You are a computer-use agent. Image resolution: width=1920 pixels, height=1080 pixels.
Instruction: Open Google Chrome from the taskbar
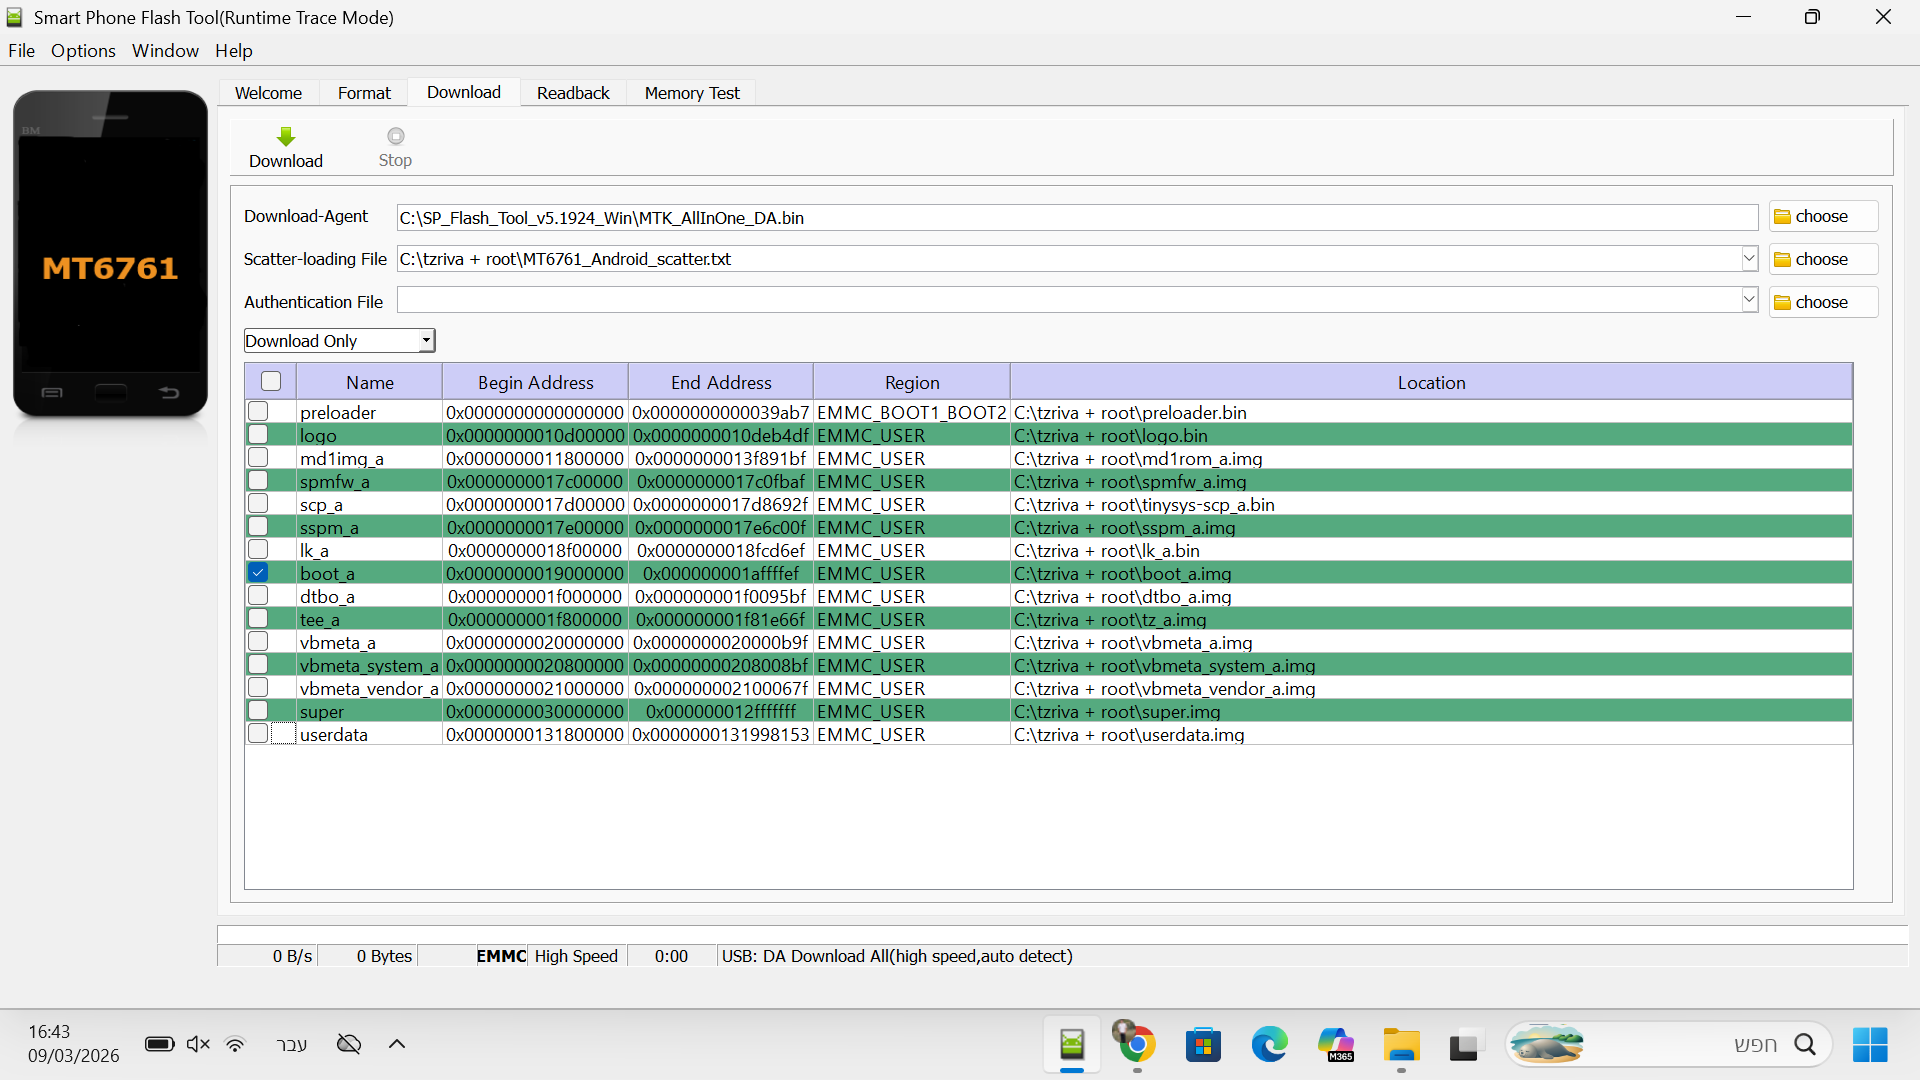(x=1136, y=1045)
